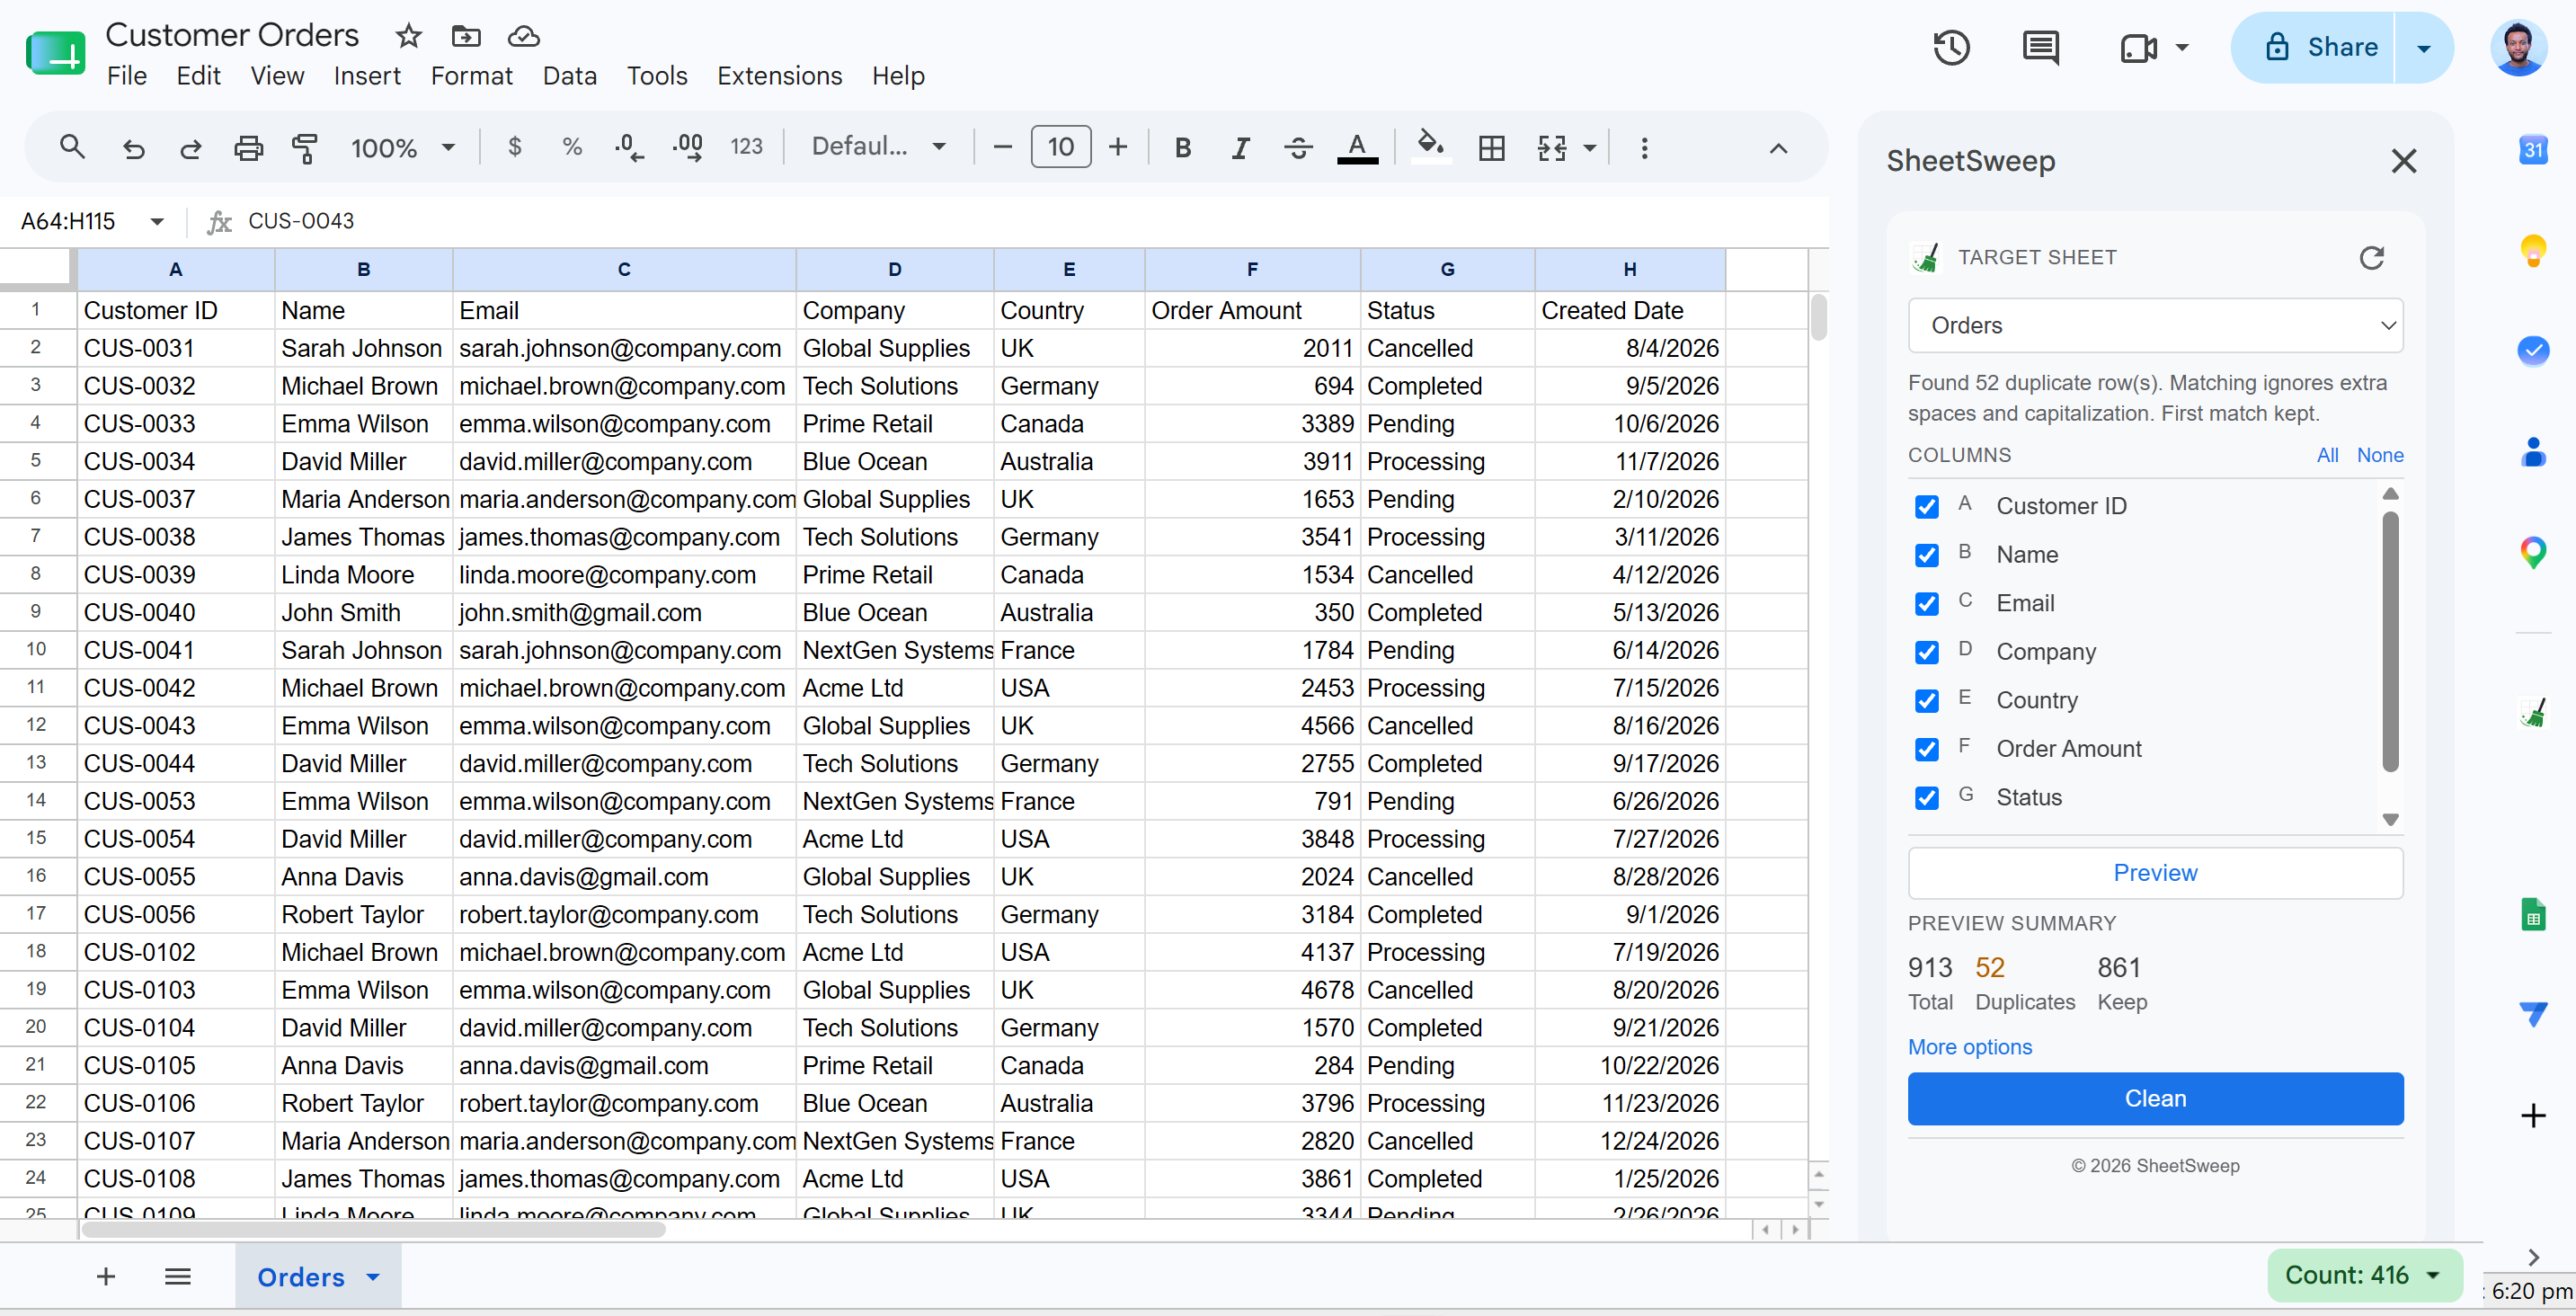Undo the last action
The height and width of the screenshot is (1316, 2576).
133,148
